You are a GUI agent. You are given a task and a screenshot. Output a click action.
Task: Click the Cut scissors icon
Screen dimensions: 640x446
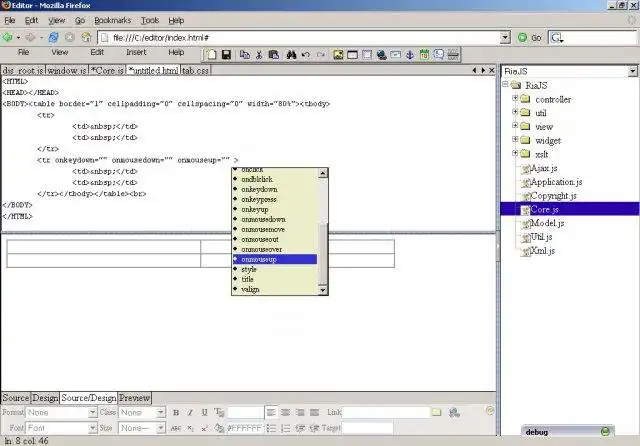[259, 54]
